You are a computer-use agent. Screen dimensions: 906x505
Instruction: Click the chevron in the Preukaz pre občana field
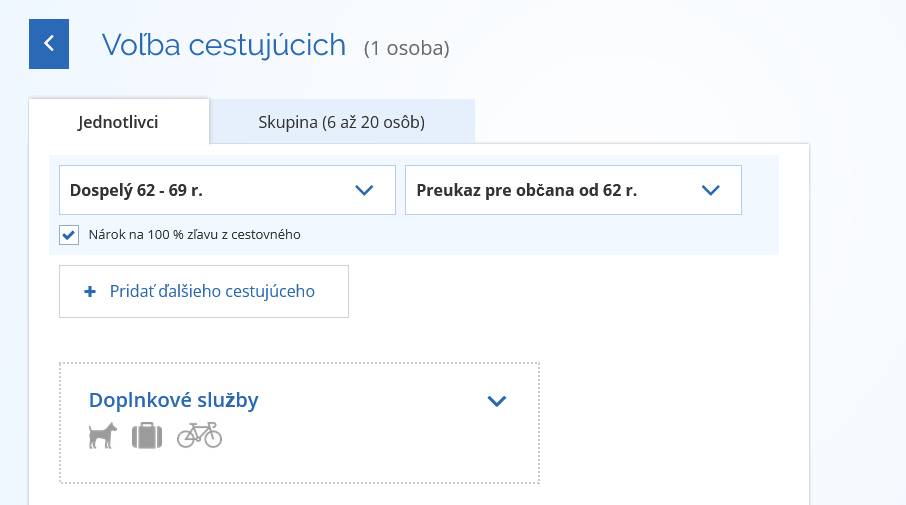pos(710,190)
